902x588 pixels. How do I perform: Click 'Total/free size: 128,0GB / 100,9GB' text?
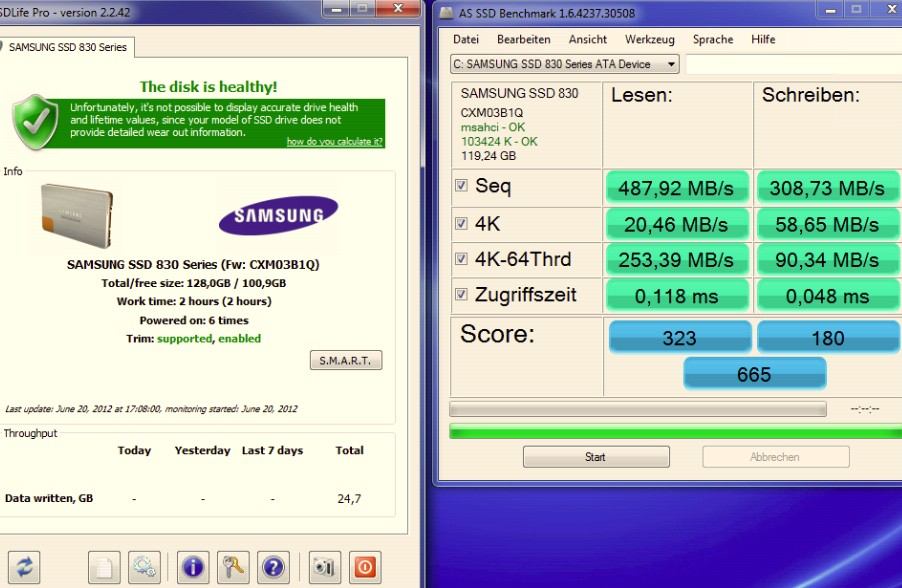click(194, 283)
